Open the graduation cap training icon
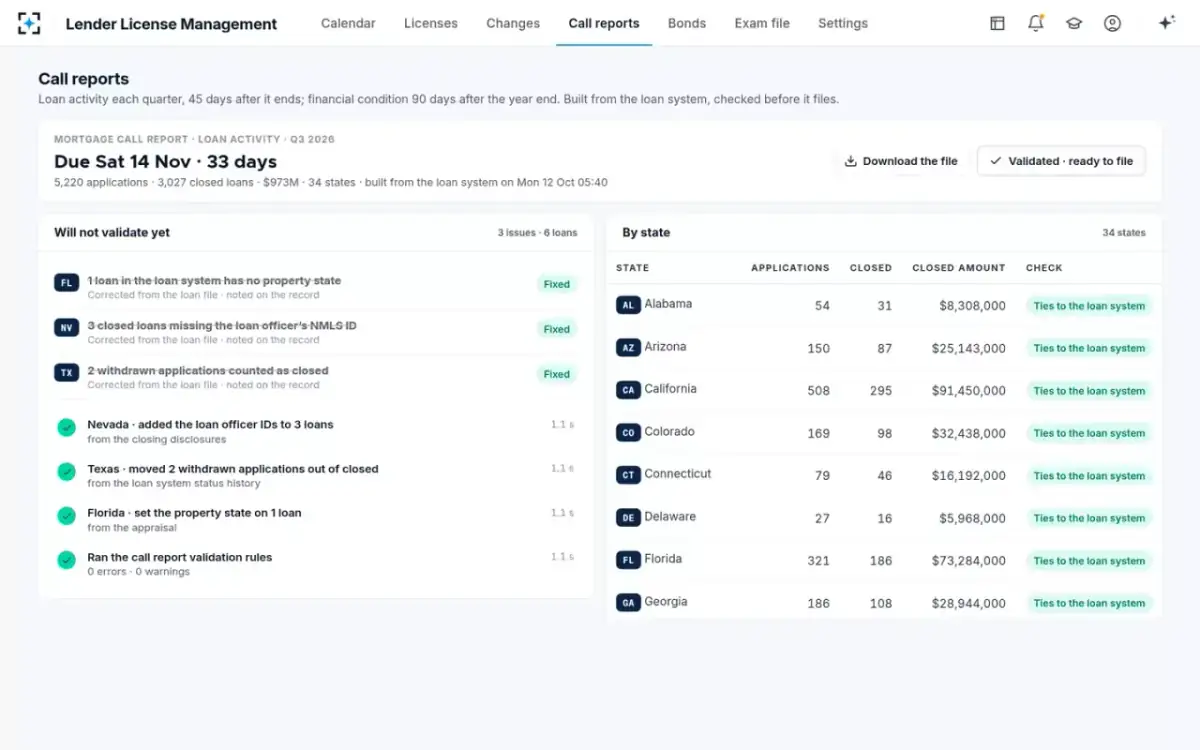This screenshot has width=1200, height=750. 1074,23
